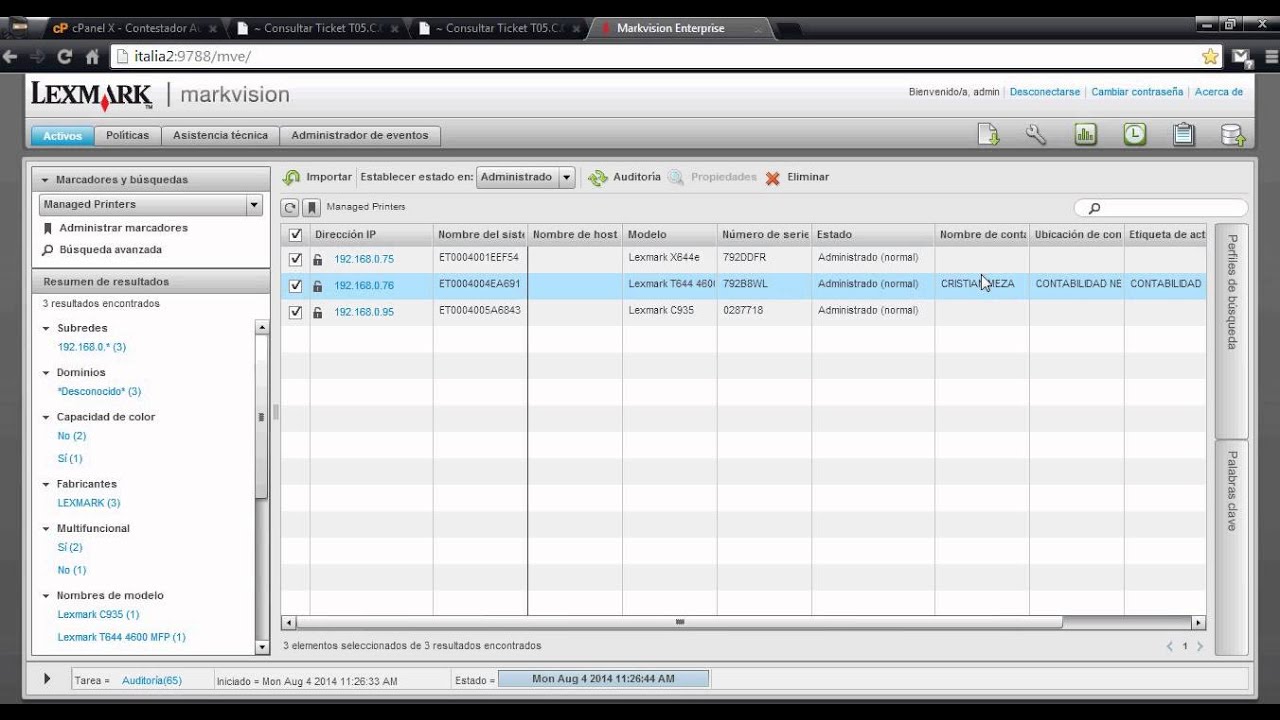Open the Acerca de link
The image size is (1280, 720).
coord(1219,92)
